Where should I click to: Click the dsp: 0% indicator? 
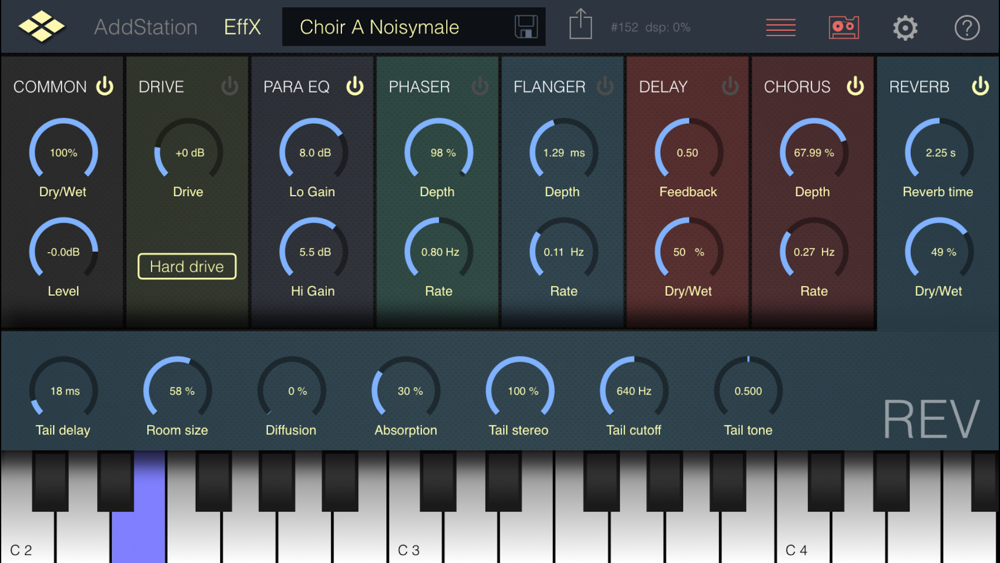(x=668, y=27)
